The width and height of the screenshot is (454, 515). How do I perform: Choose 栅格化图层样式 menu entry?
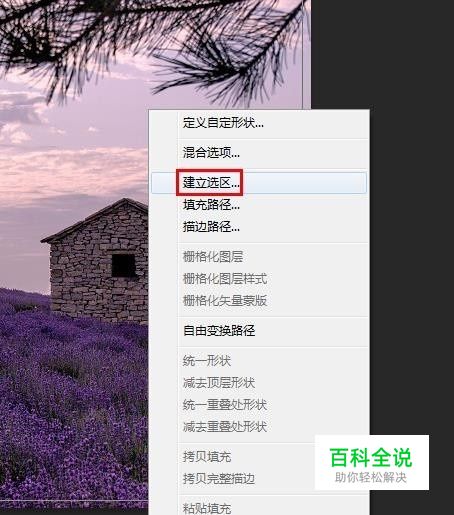tap(259, 279)
